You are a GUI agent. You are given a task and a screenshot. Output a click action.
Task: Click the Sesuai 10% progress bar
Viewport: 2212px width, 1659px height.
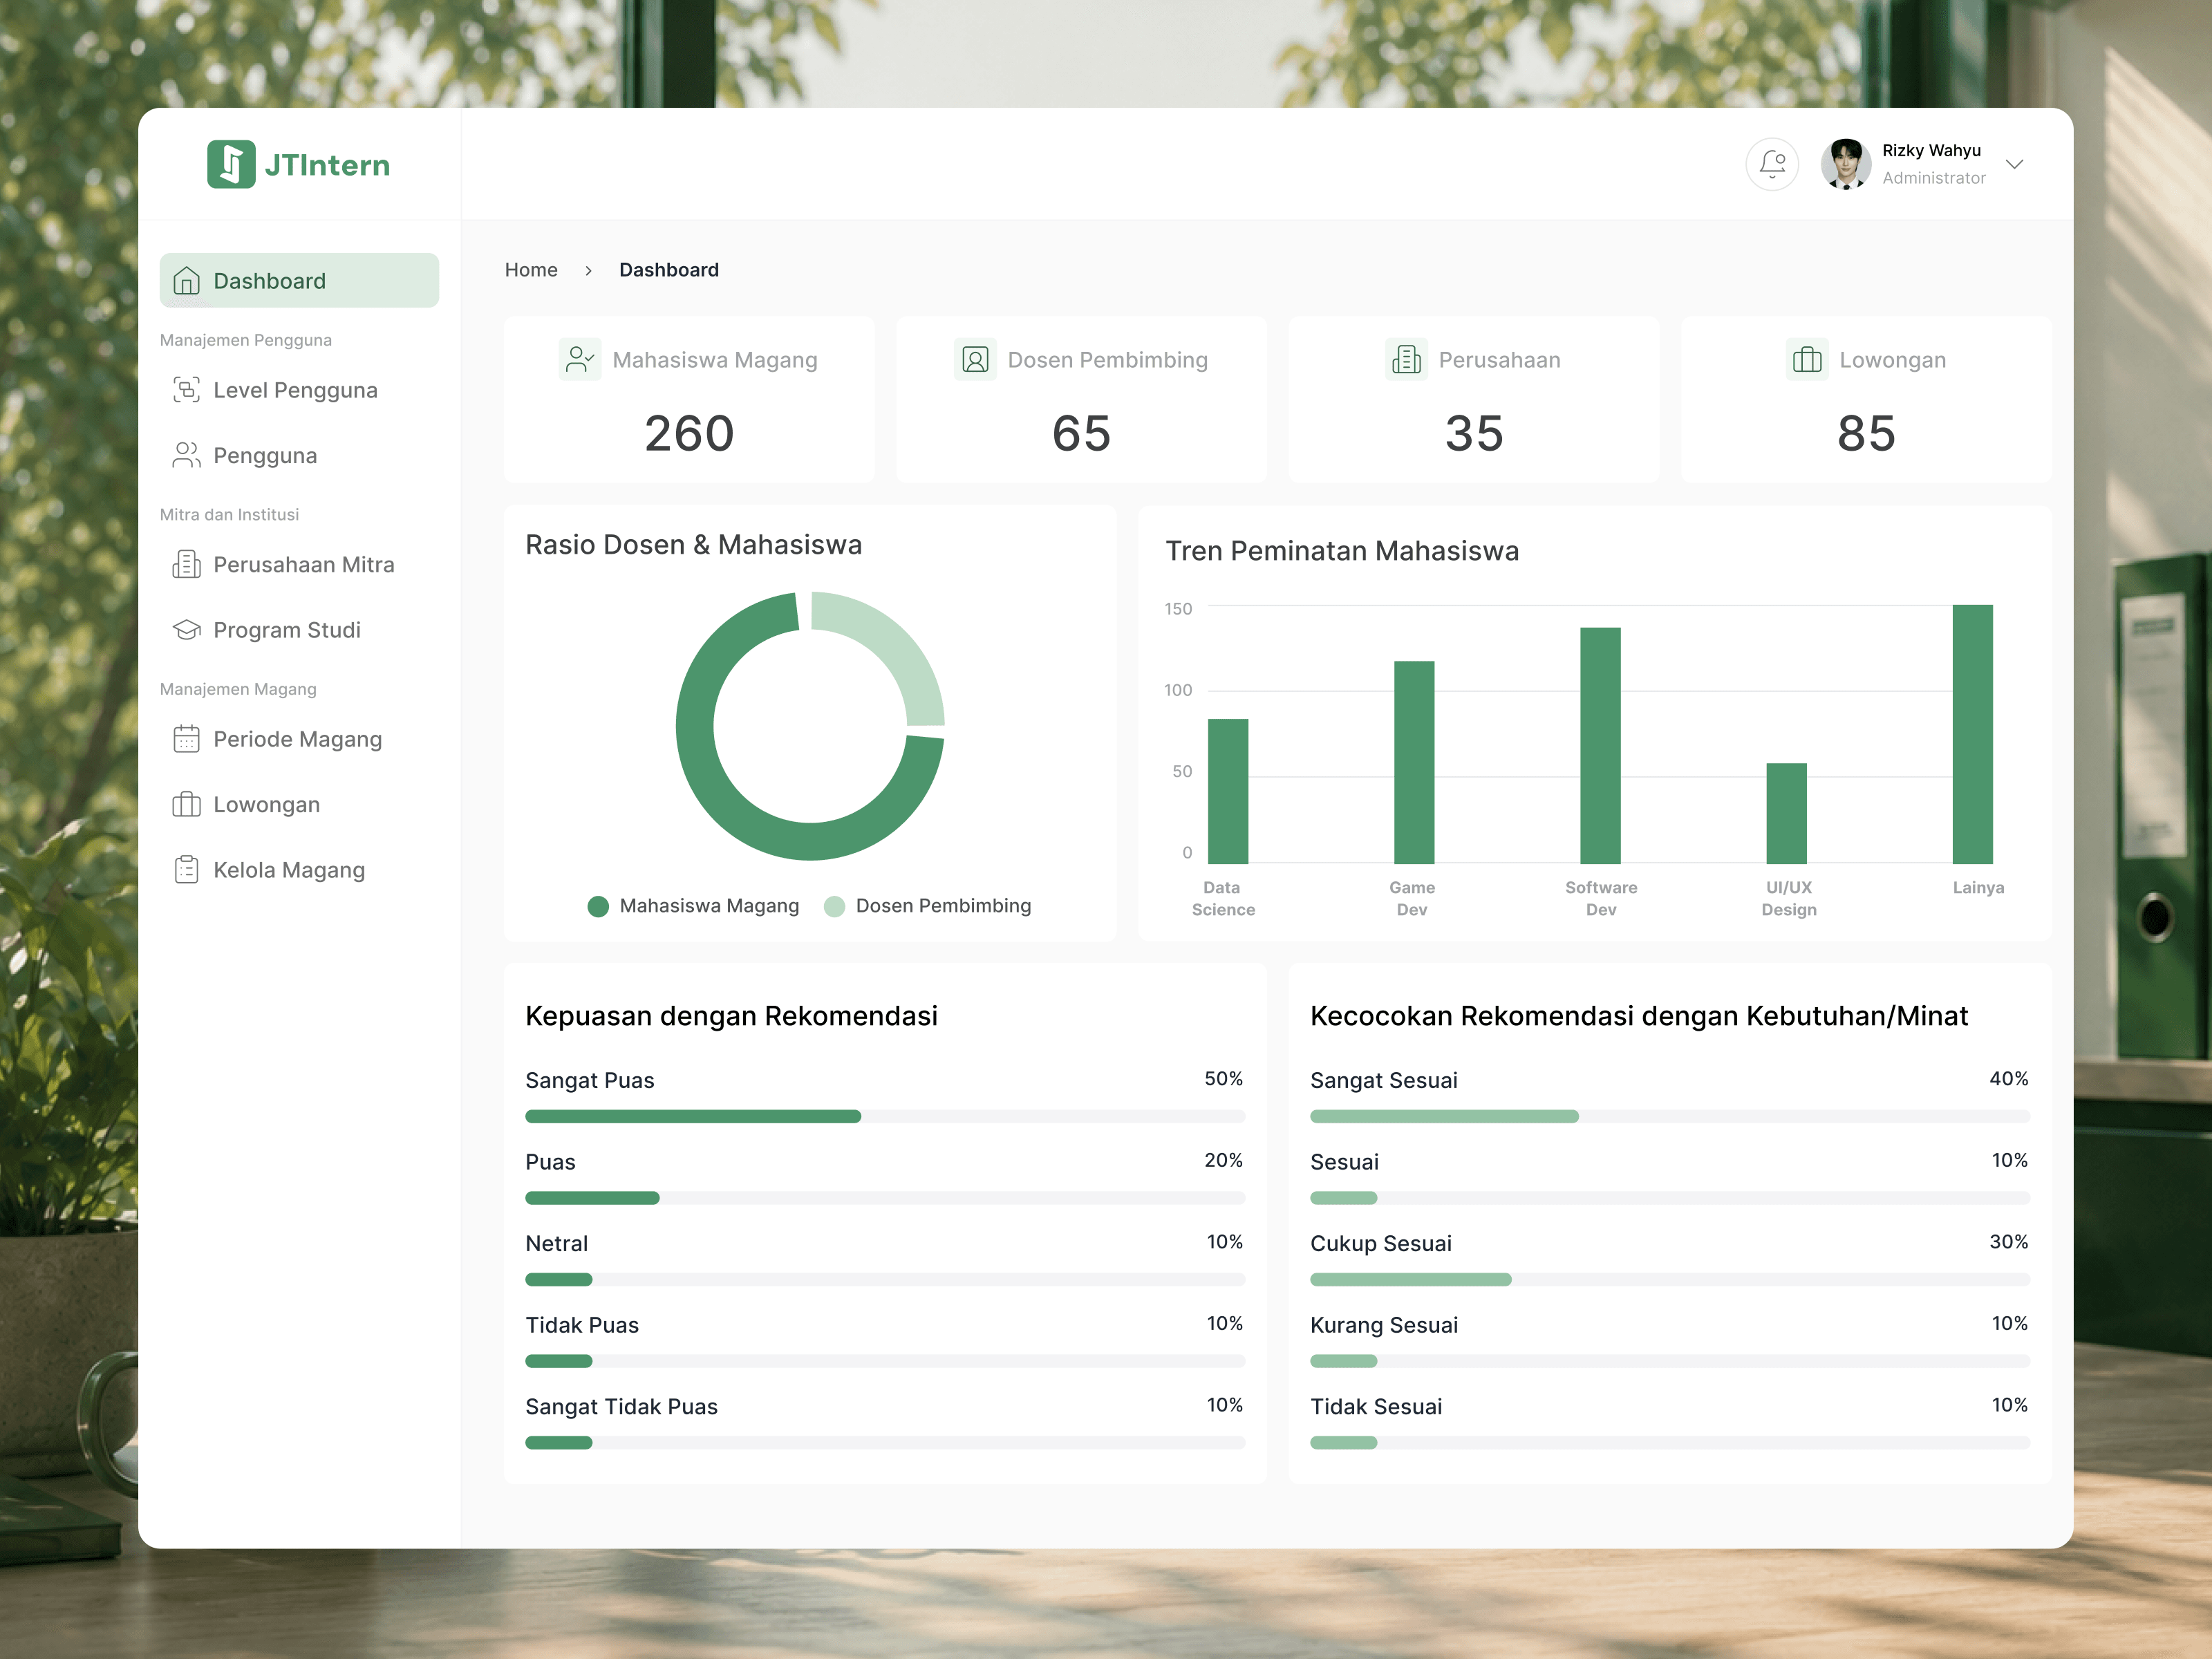pyautogui.click(x=1670, y=1198)
